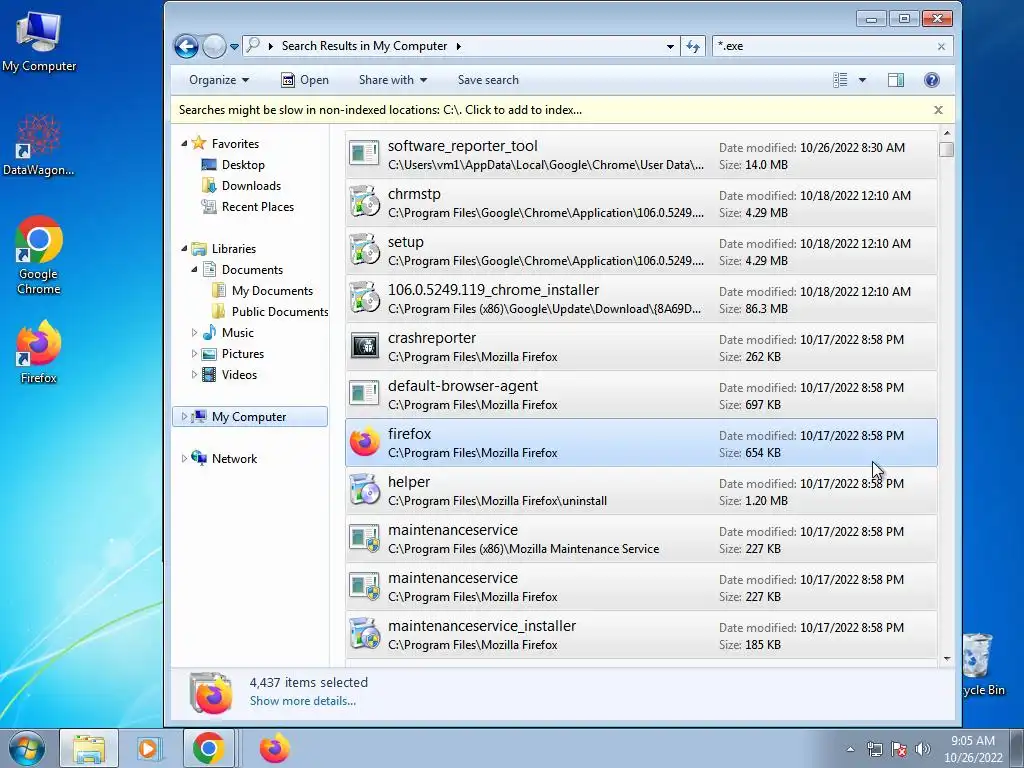Select Network in navigation pane
The image size is (1024, 768).
coord(234,458)
